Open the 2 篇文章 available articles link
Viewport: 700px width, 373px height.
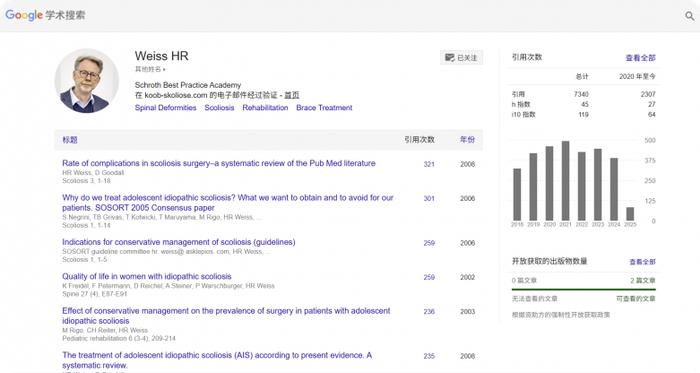643,281
